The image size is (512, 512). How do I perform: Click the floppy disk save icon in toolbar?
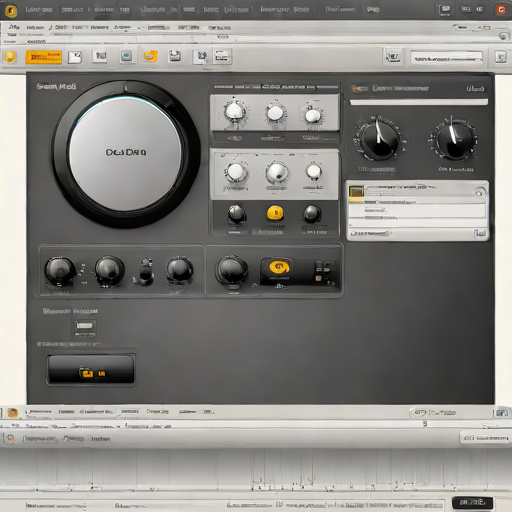tap(175, 56)
